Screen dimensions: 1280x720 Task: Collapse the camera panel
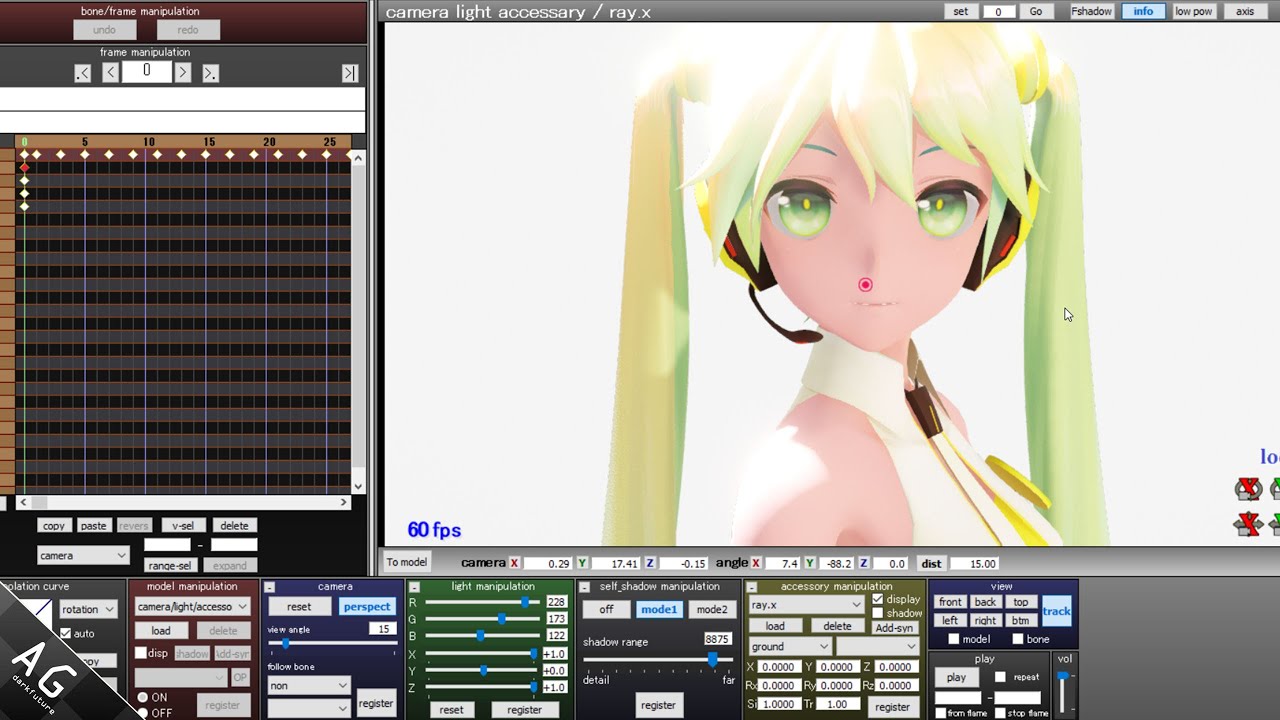click(269, 587)
